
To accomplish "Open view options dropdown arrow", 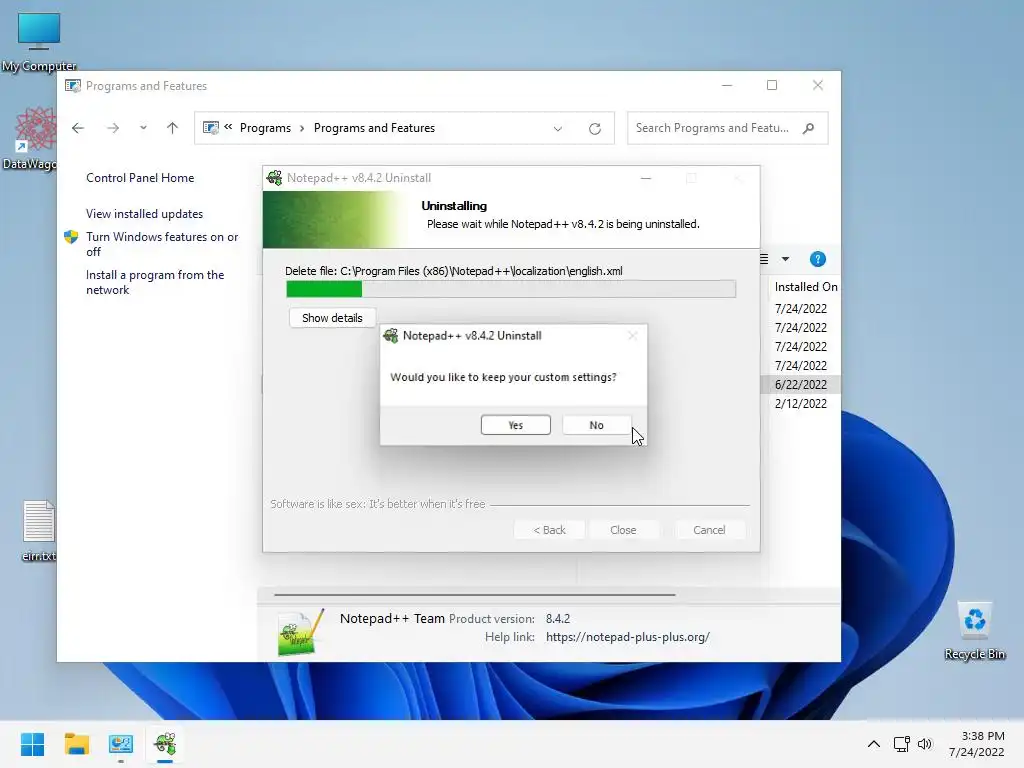I will (x=786, y=259).
